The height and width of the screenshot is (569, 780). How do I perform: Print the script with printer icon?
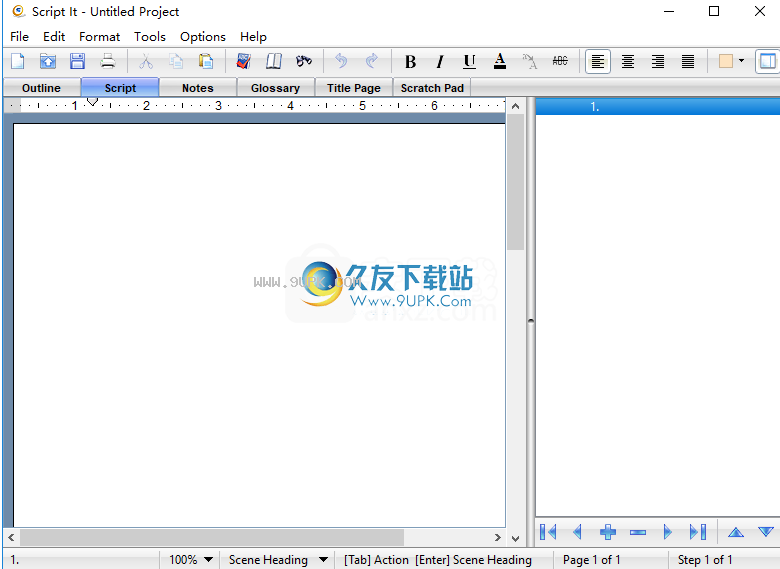click(107, 62)
